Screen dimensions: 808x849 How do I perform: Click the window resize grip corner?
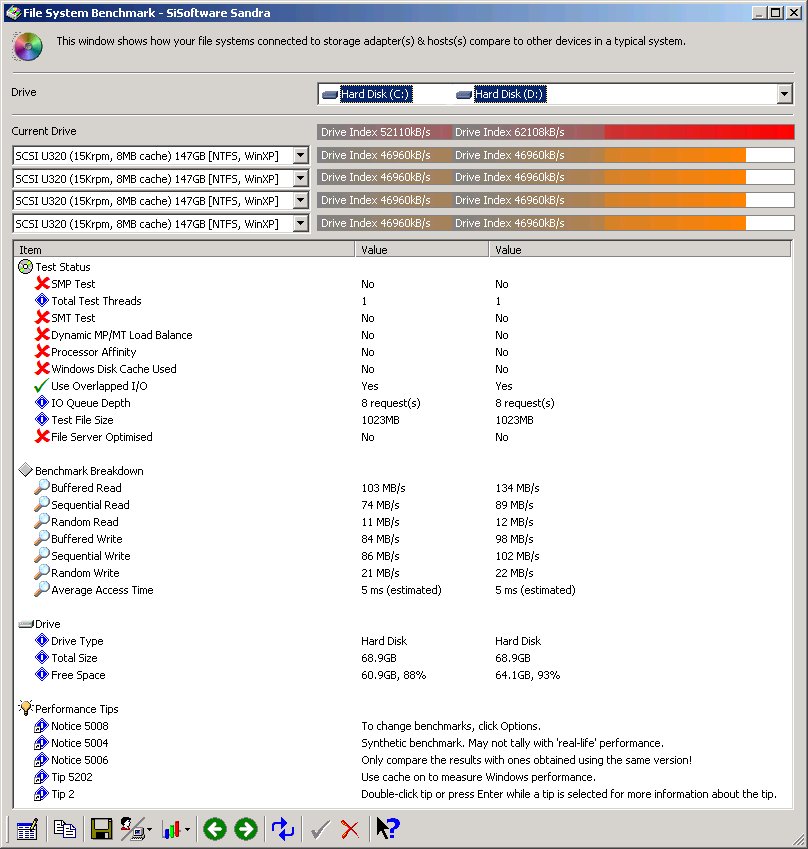tap(799, 840)
